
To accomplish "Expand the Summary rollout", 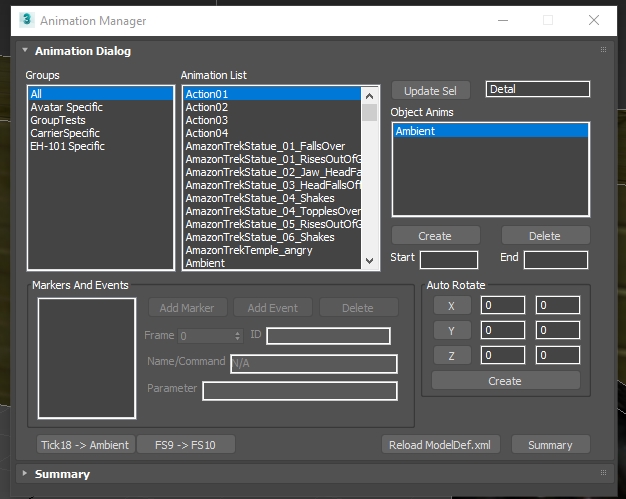I will [x=25, y=473].
